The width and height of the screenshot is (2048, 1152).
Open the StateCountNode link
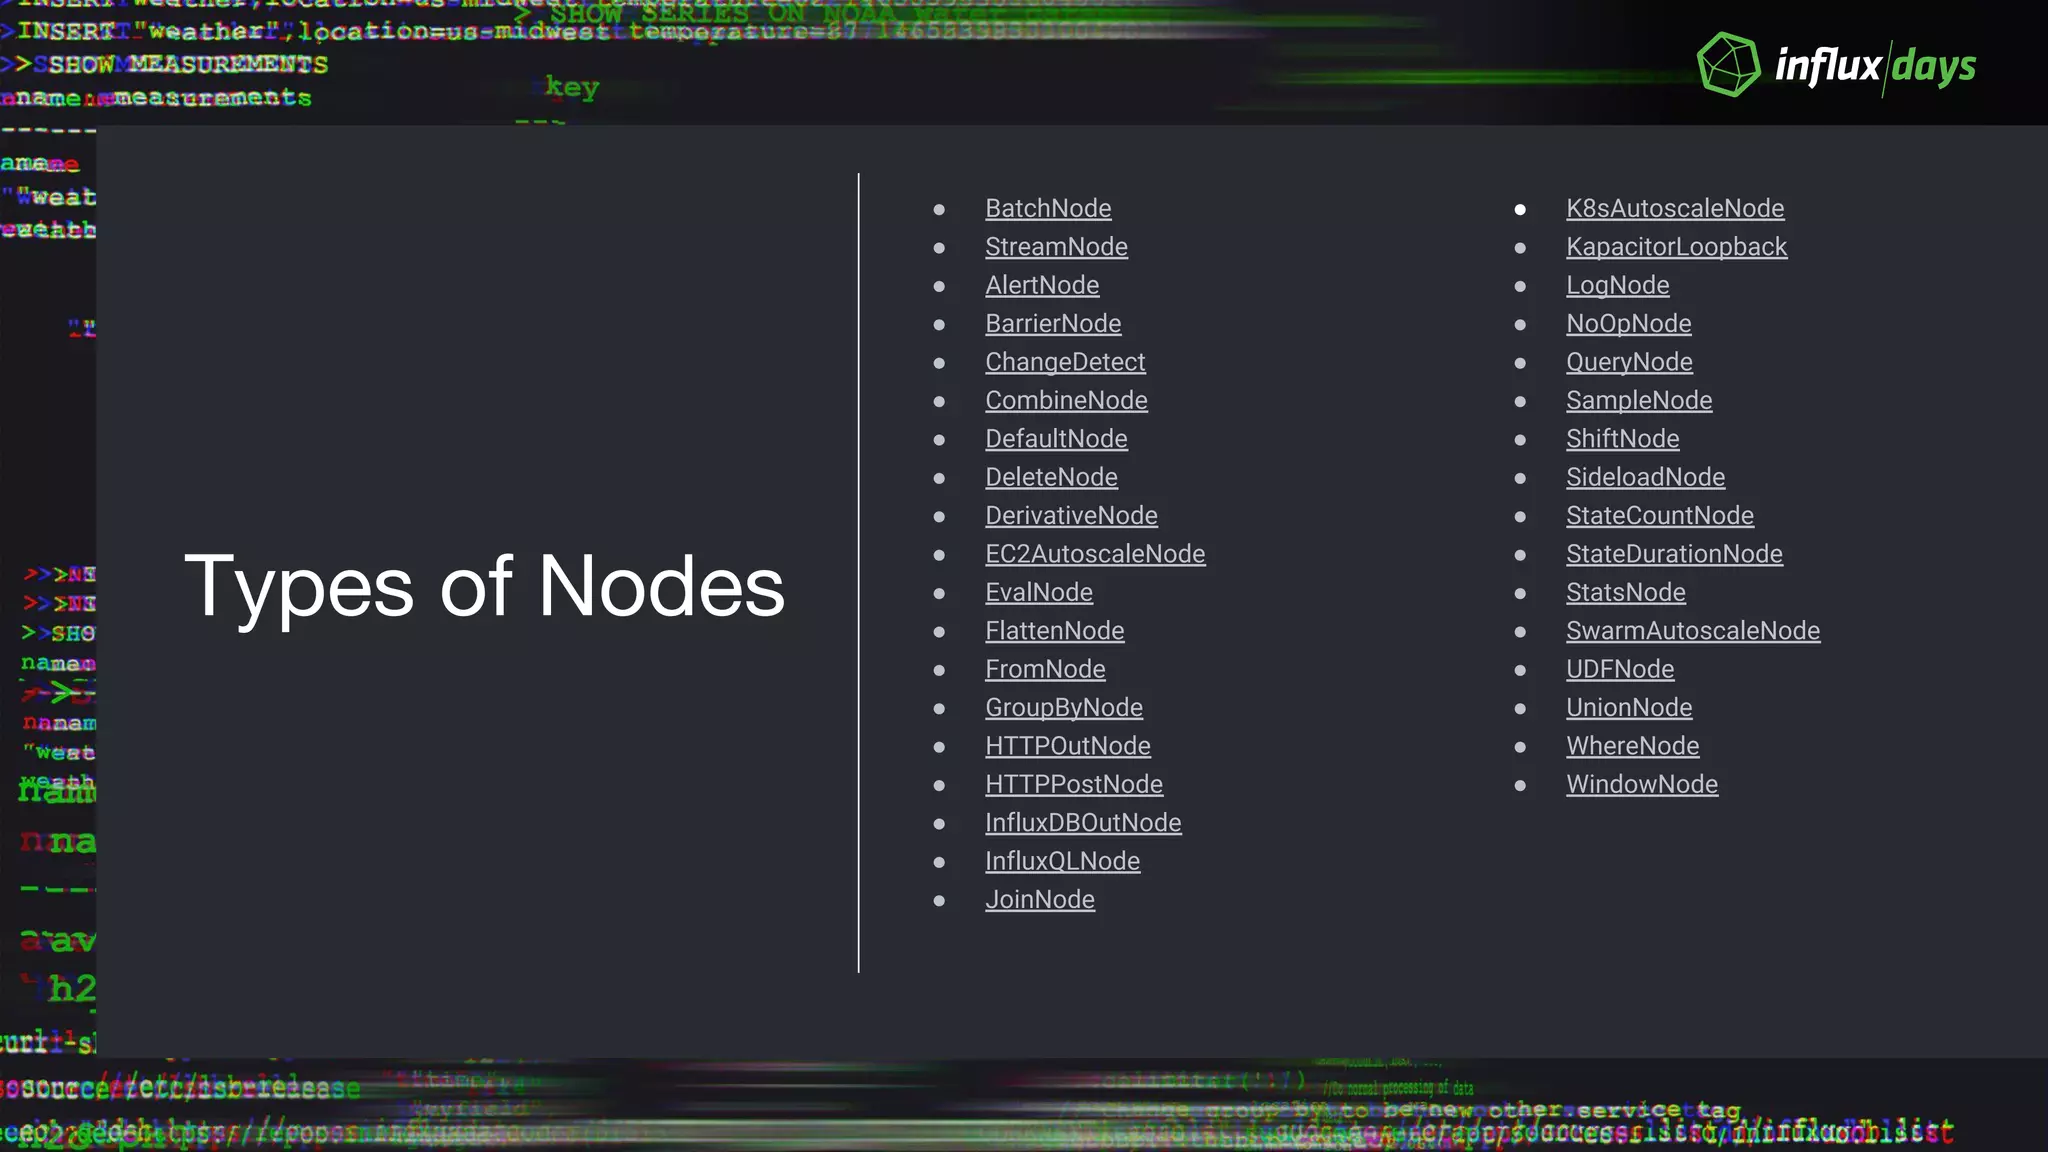click(1660, 515)
